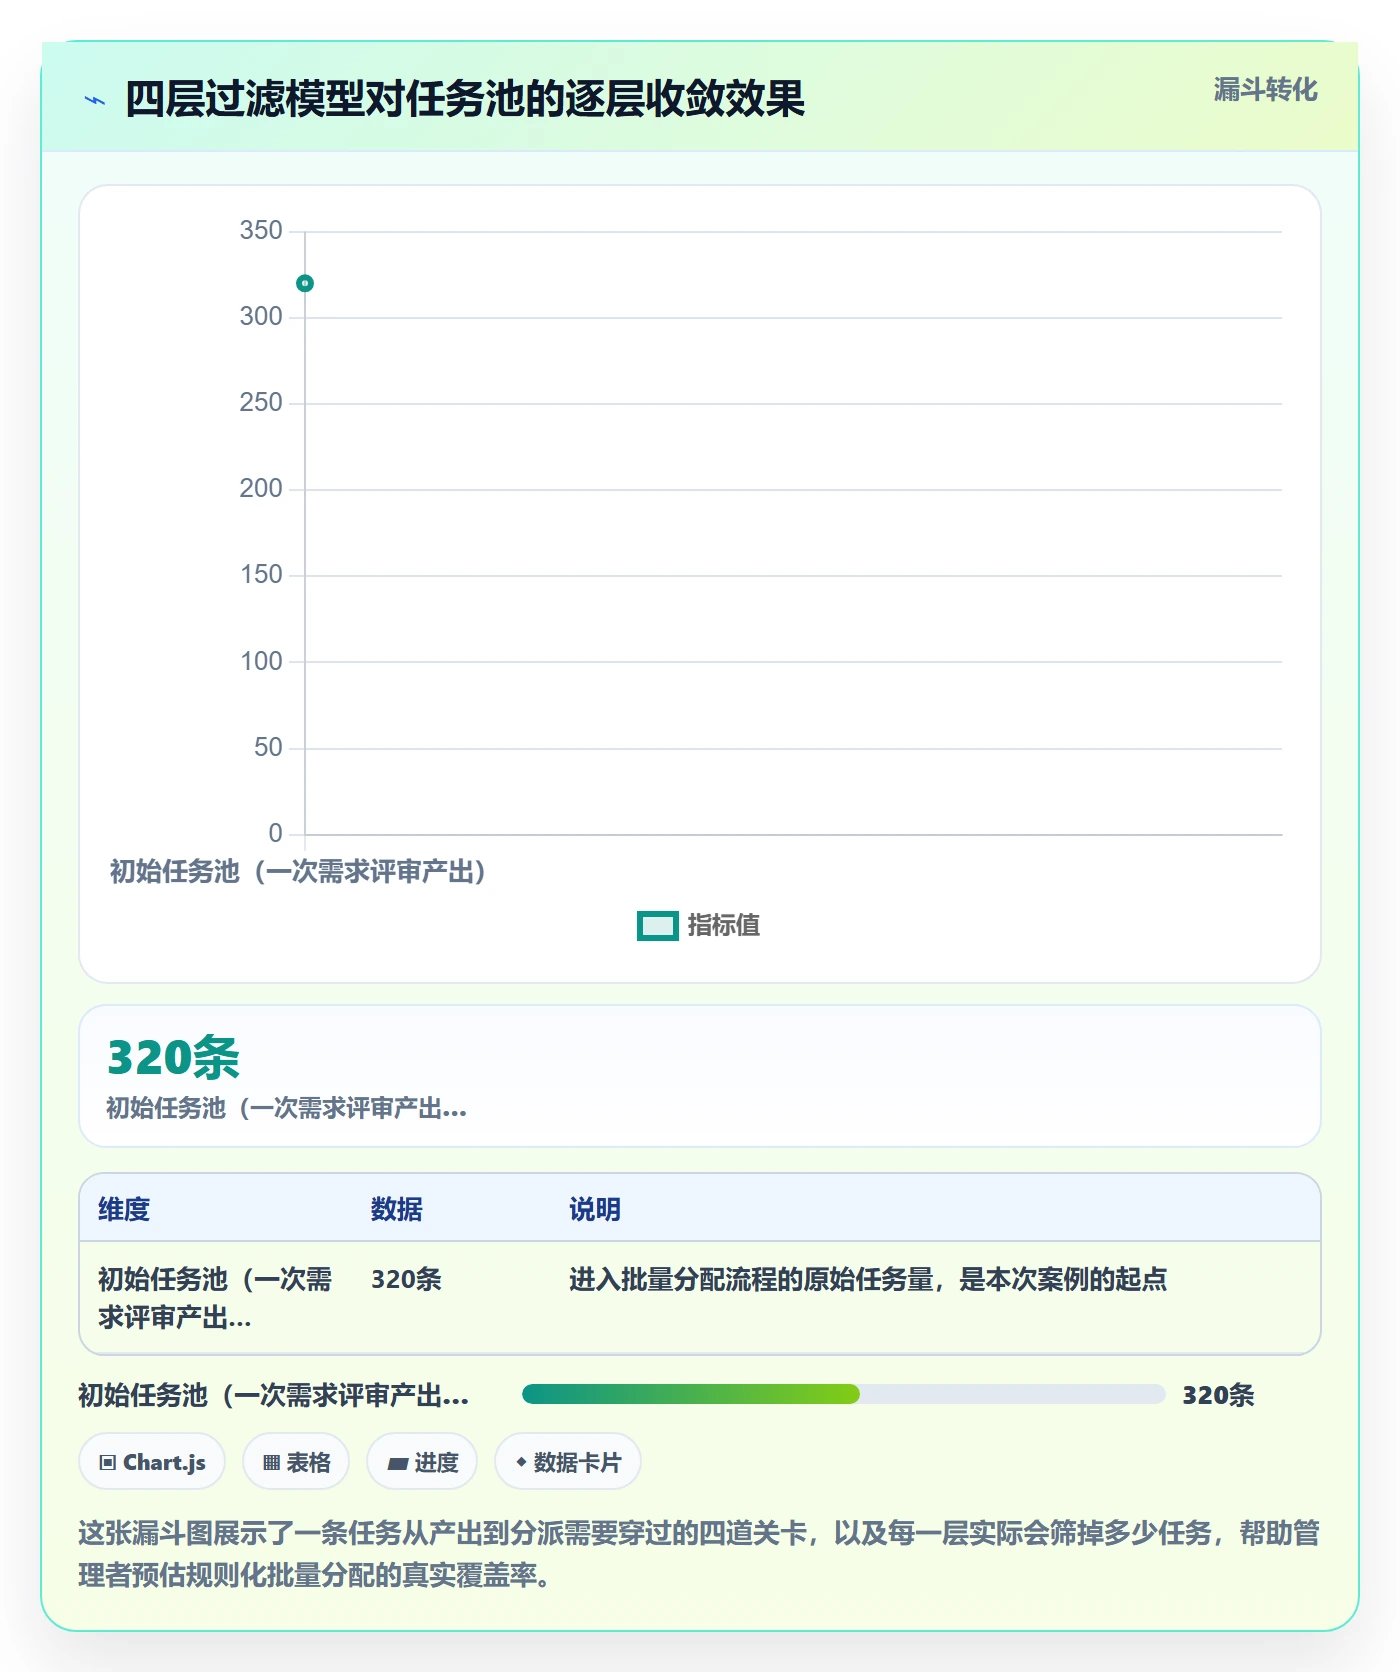Select the 进度 chip
The width and height of the screenshot is (1400, 1672).
click(422, 1462)
